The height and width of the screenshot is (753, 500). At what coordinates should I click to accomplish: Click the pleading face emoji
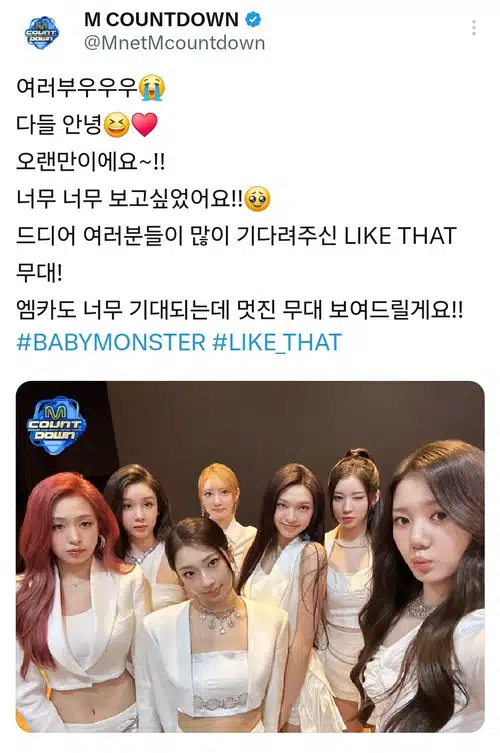[x=257, y=199]
